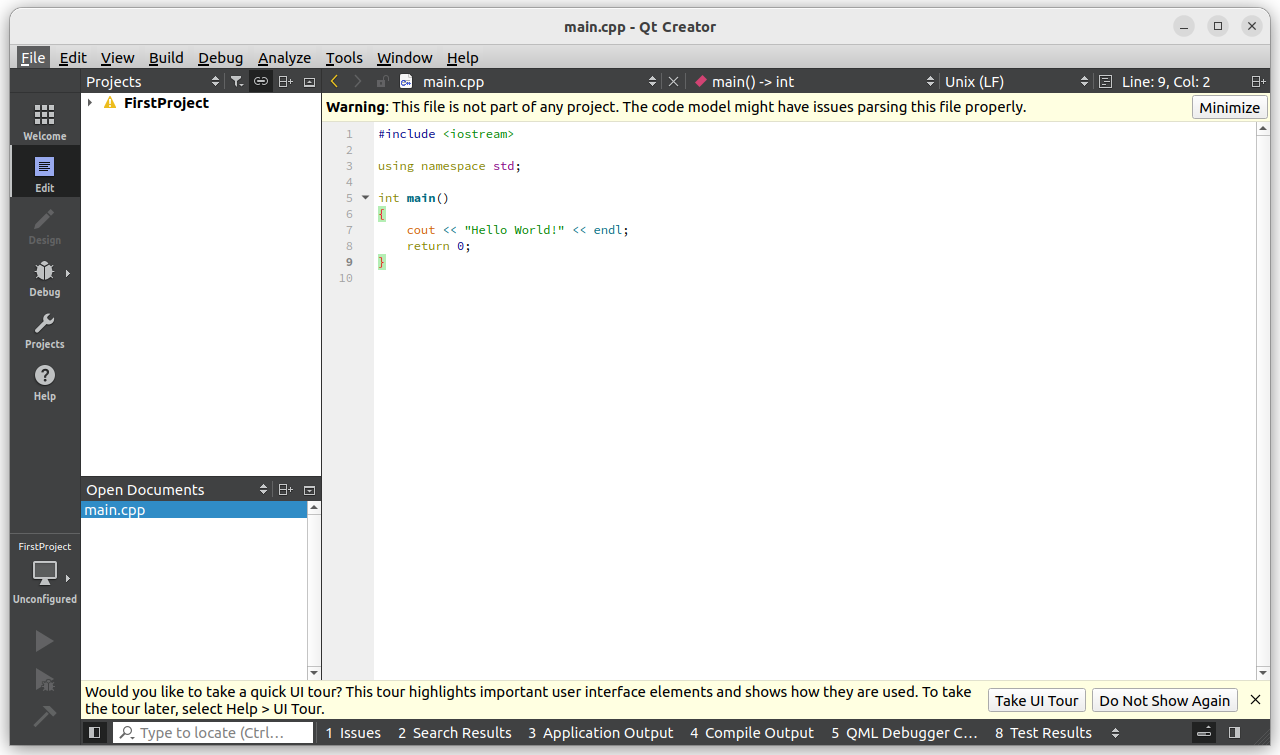1280x755 pixels.
Task: Open the Edit menu
Action: click(73, 57)
